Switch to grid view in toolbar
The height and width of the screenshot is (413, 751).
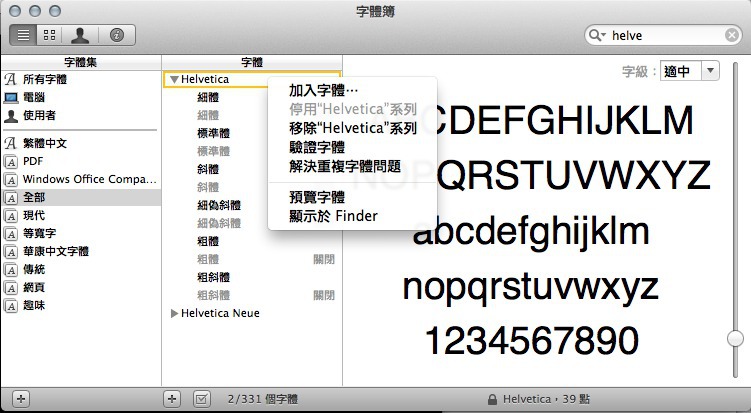click(49, 35)
